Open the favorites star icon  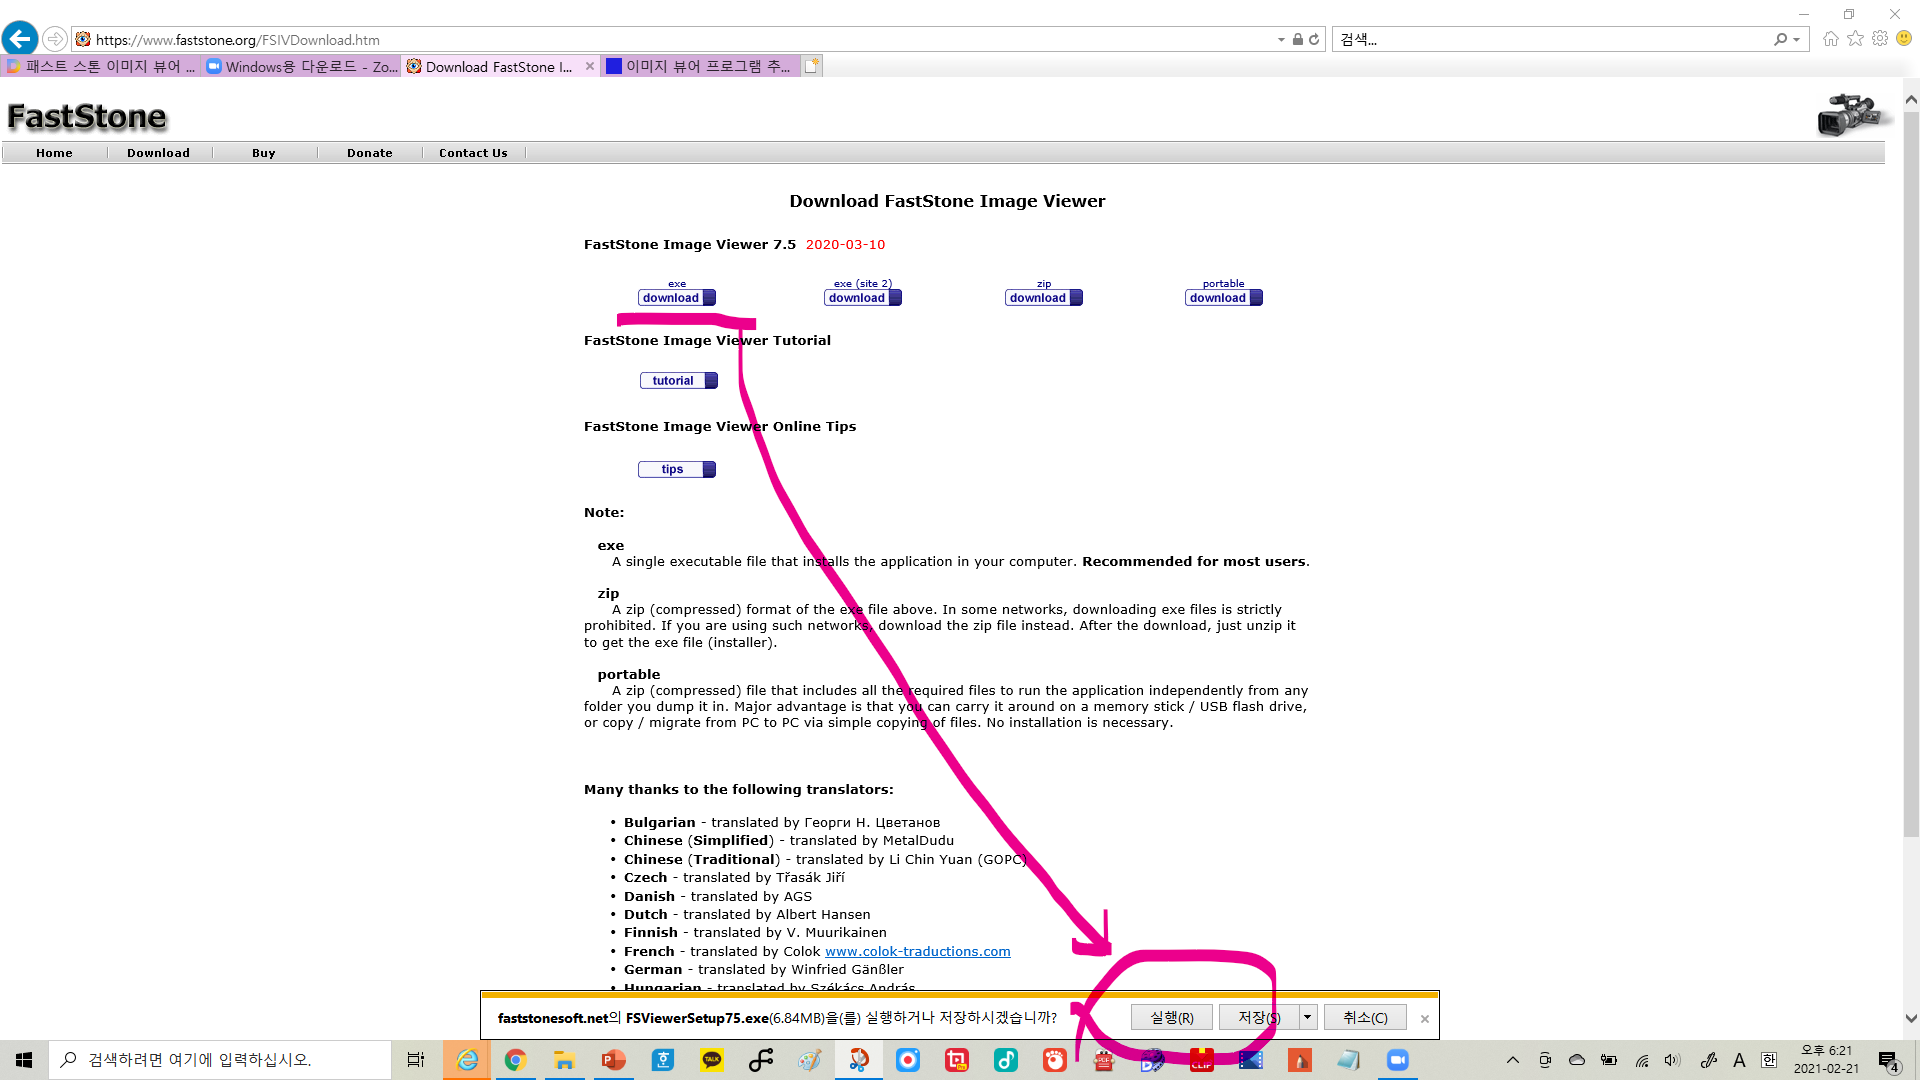[x=1856, y=39]
